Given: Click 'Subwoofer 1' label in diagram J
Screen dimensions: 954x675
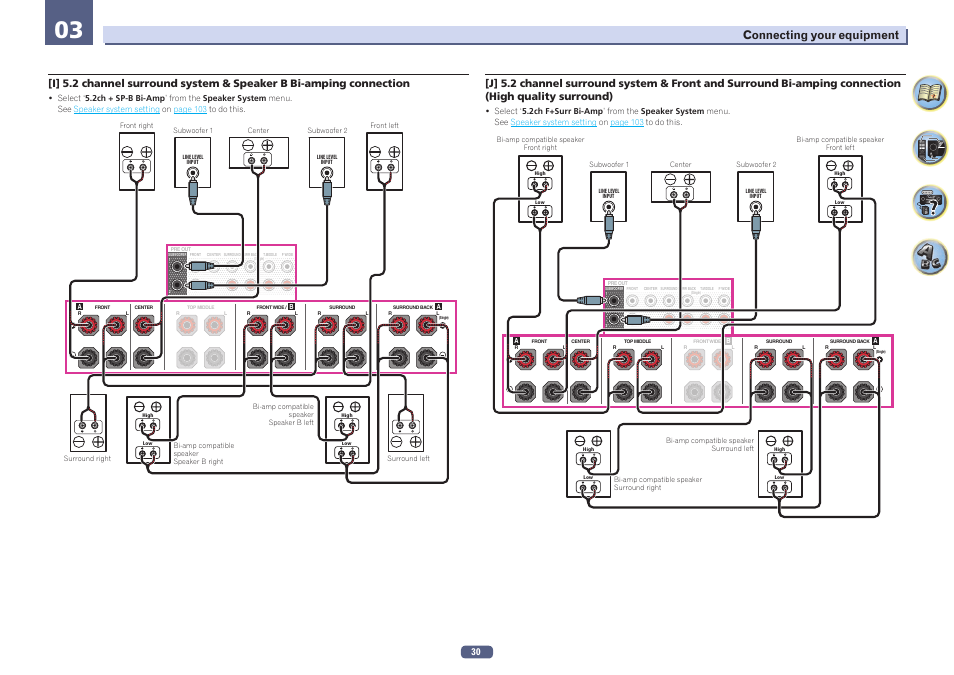Looking at the screenshot, I should click(609, 164).
